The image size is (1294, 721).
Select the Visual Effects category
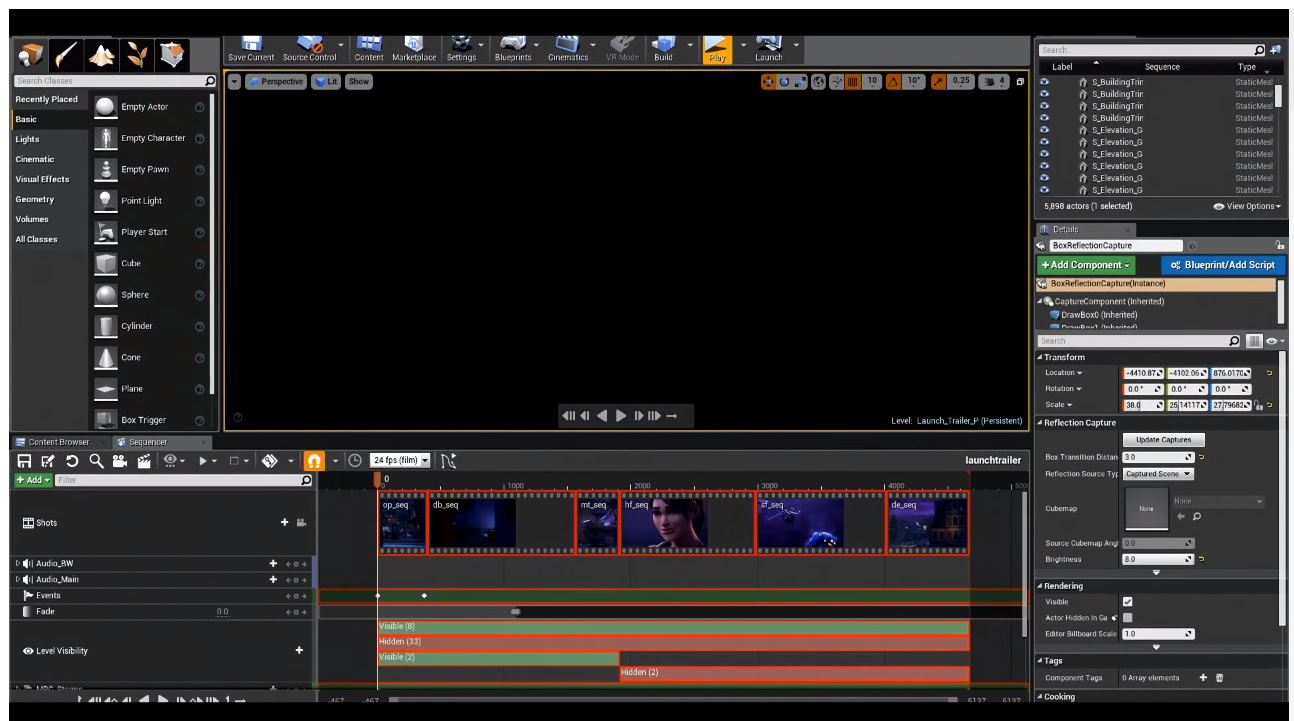(42, 179)
